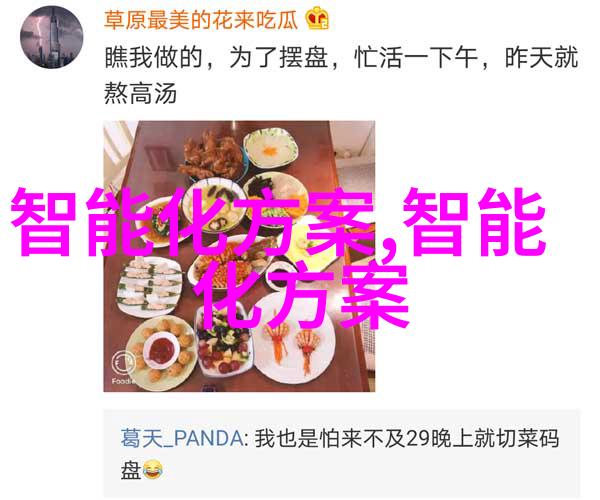The width and height of the screenshot is (600, 500).
Task: Open username 草原最美的花来吃瓜 profile
Action: 201,20
